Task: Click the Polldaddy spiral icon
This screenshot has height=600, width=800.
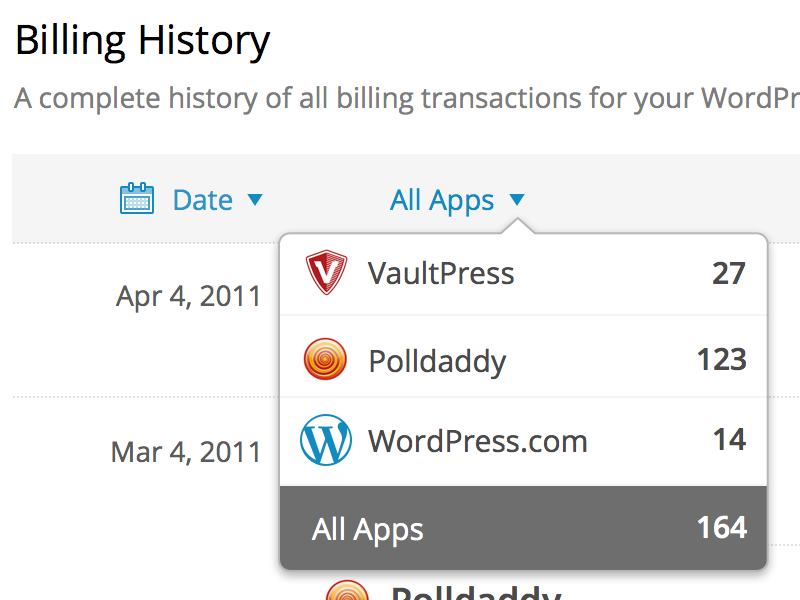Action: click(323, 360)
